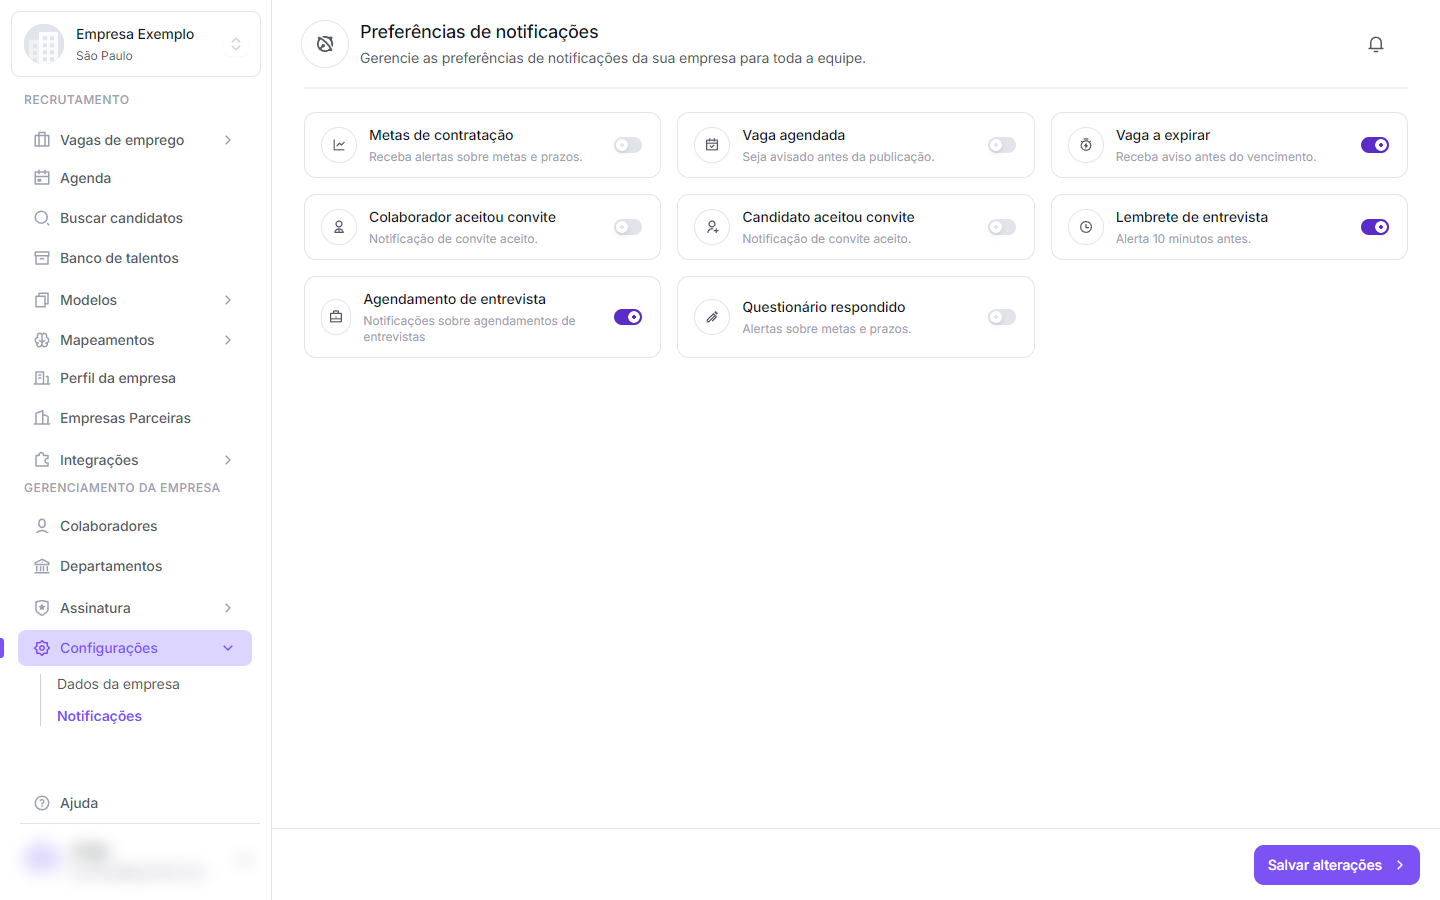This screenshot has width=1440, height=900.
Task: Click the Perfil da empresa building icon
Action: click(42, 378)
